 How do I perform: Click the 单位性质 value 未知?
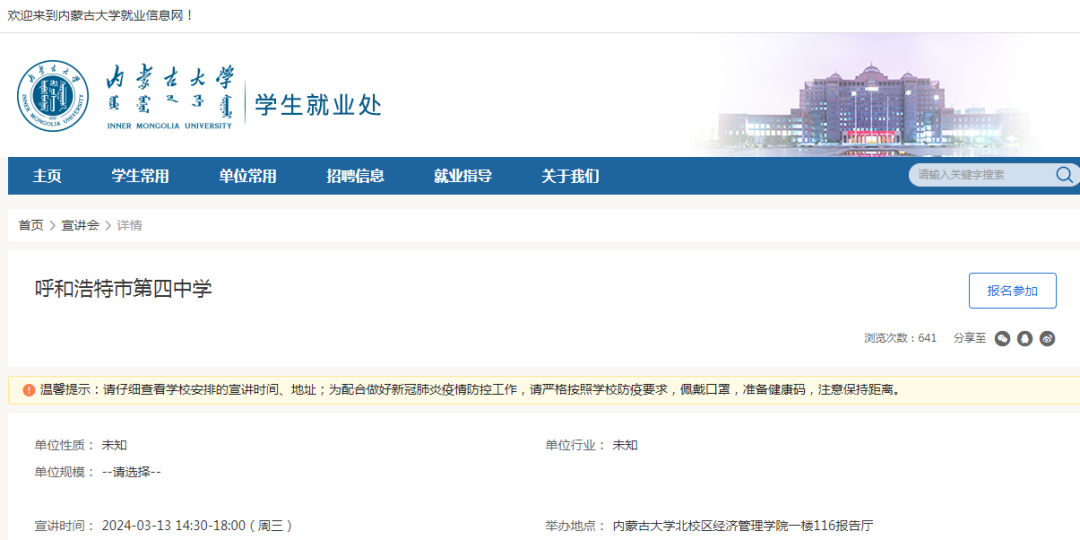114,445
